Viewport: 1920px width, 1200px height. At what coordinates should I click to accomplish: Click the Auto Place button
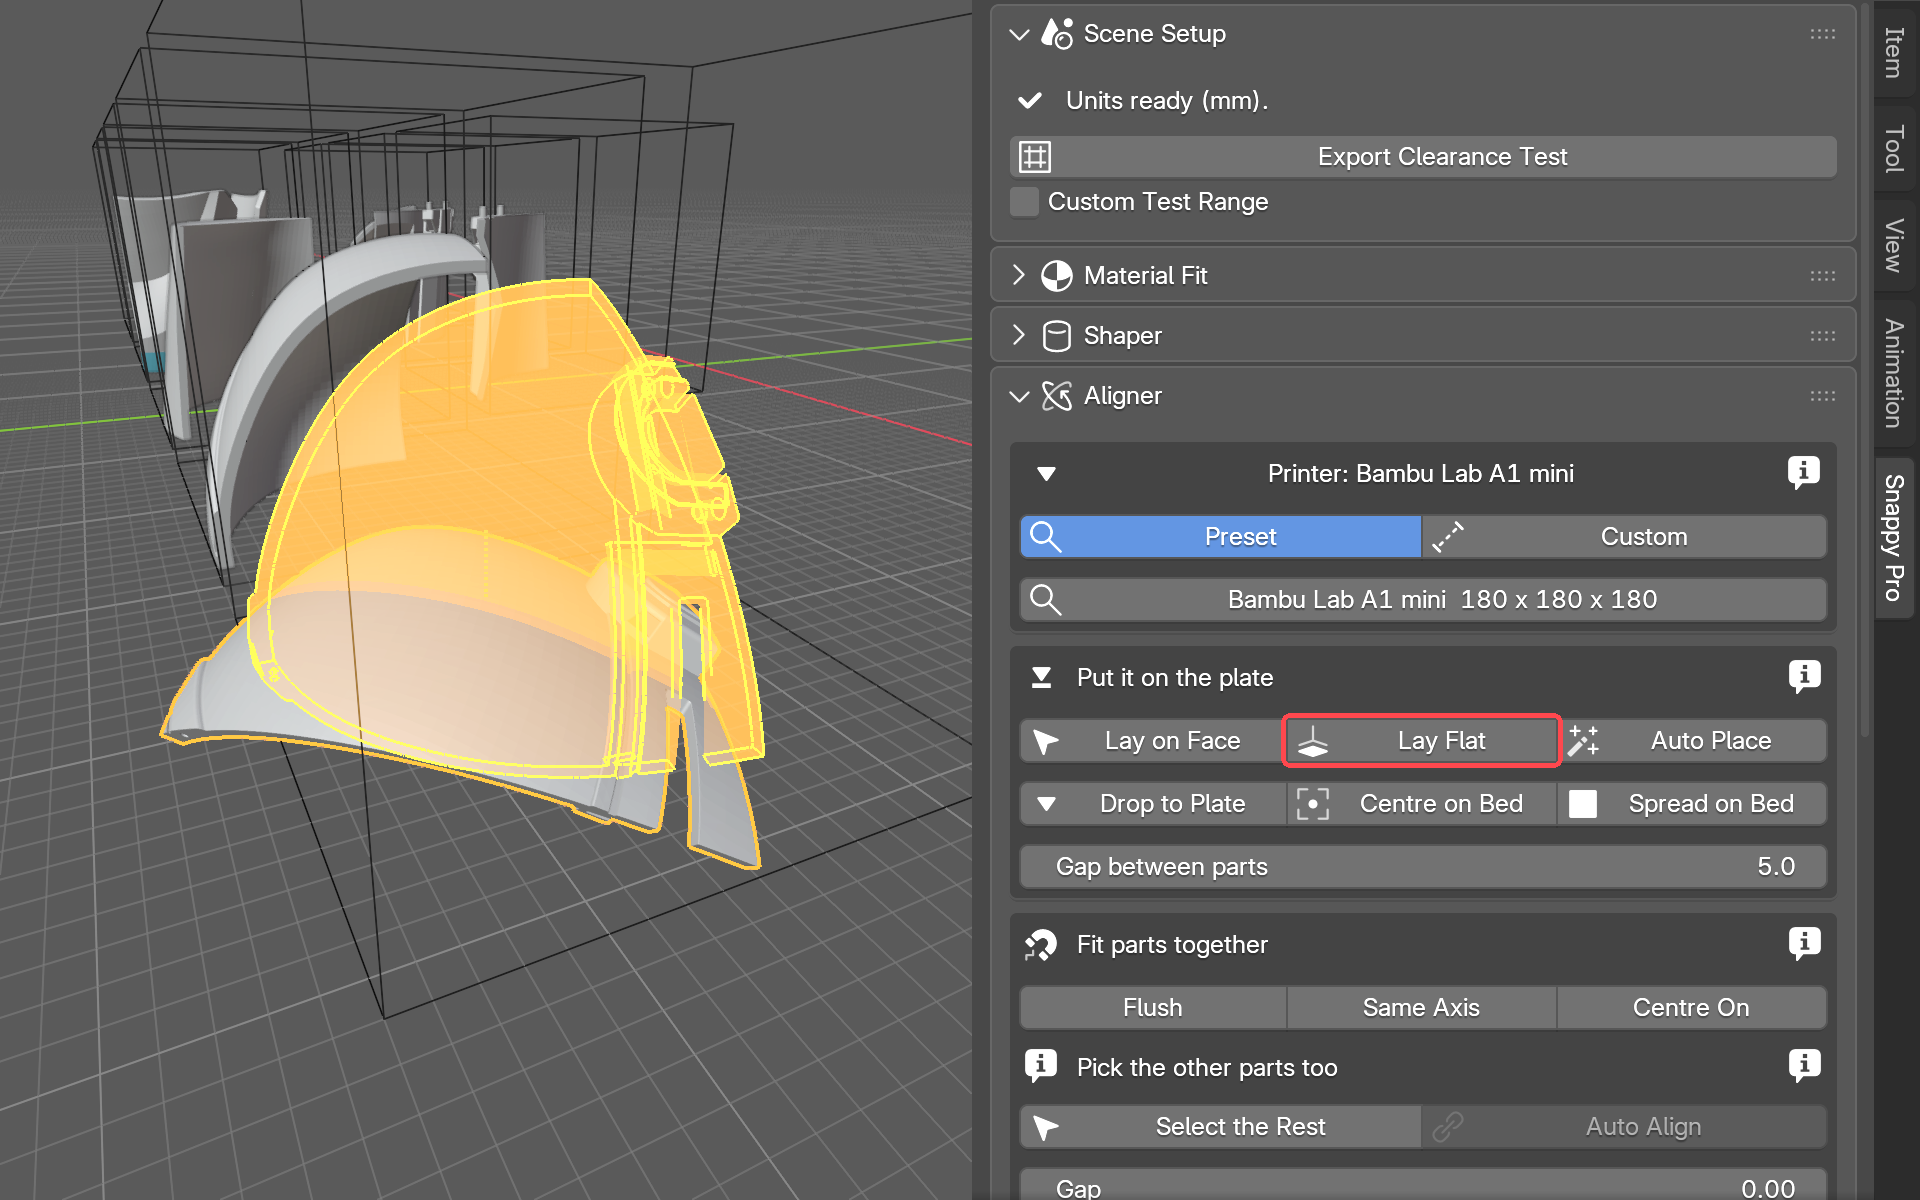pos(1693,741)
